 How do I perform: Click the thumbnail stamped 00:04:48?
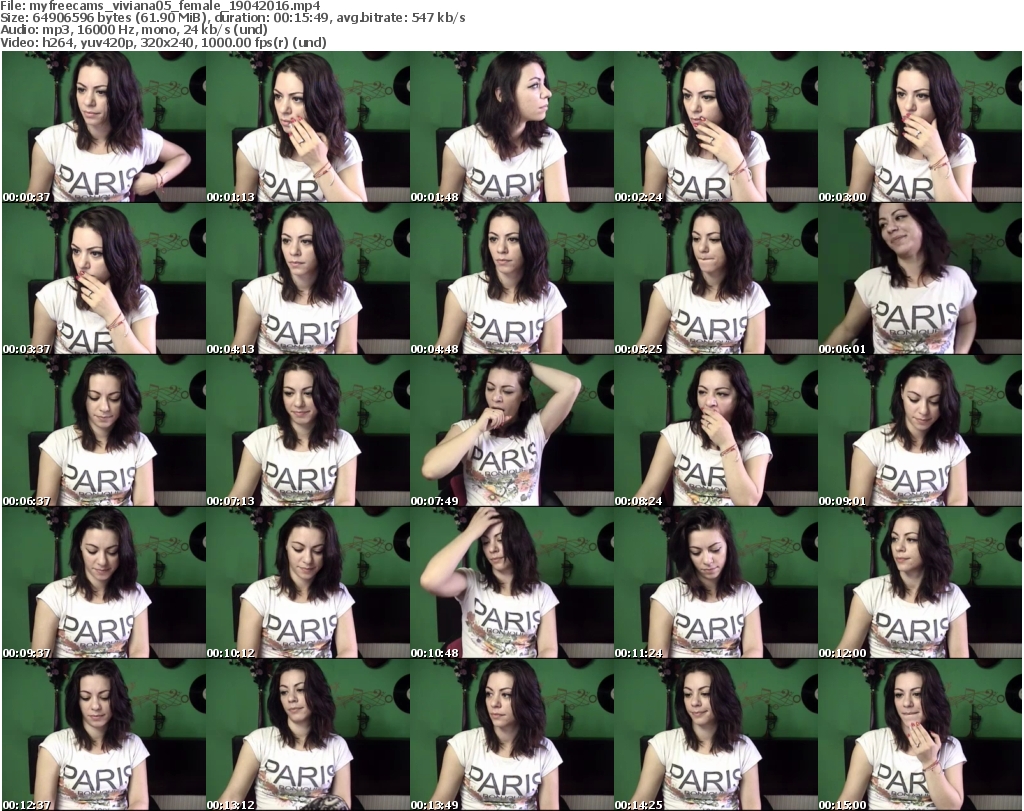coord(512,279)
